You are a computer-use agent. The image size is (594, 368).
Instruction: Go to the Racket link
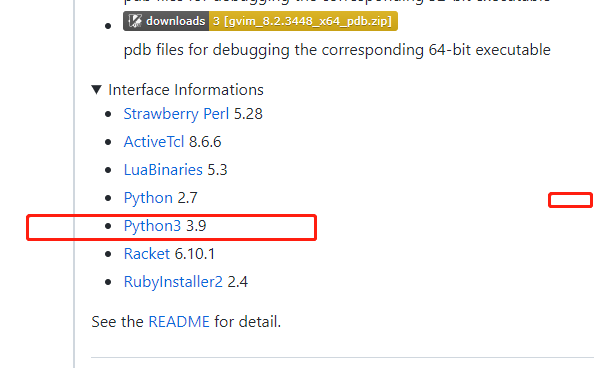[147, 254]
